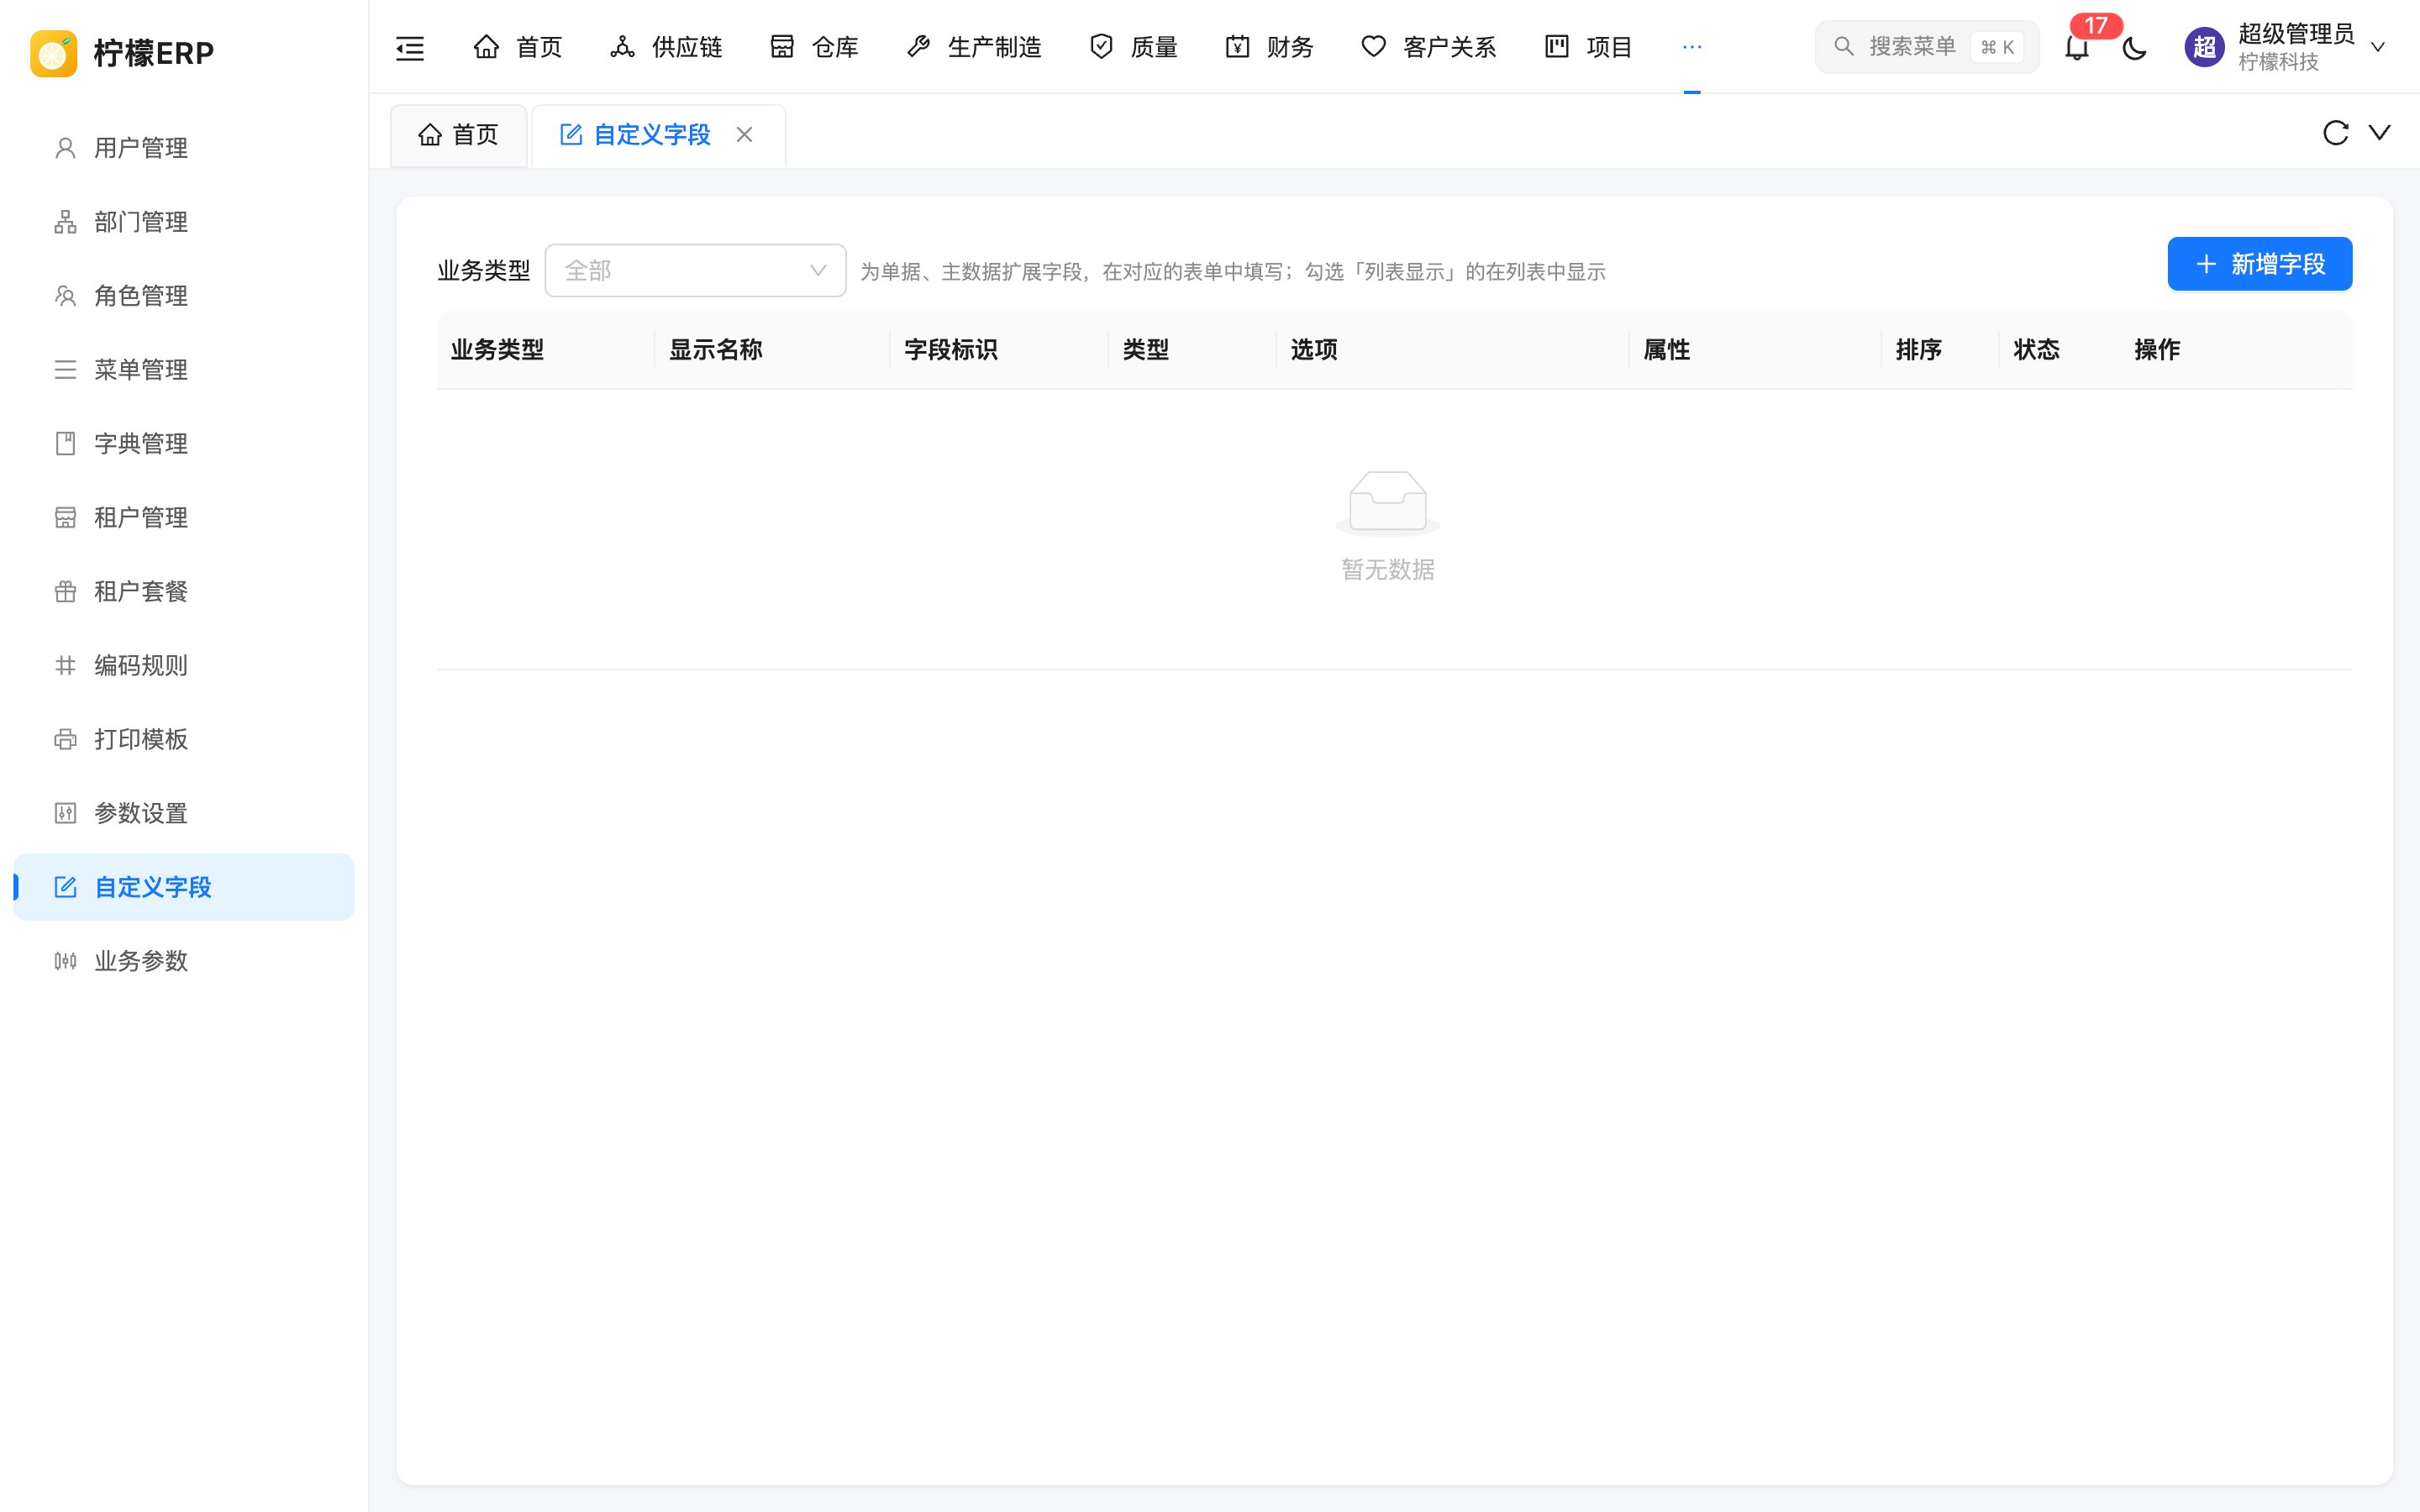Focus the 搜索菜单 search box
Image resolution: width=2420 pixels, height=1512 pixels.
pos(1926,47)
